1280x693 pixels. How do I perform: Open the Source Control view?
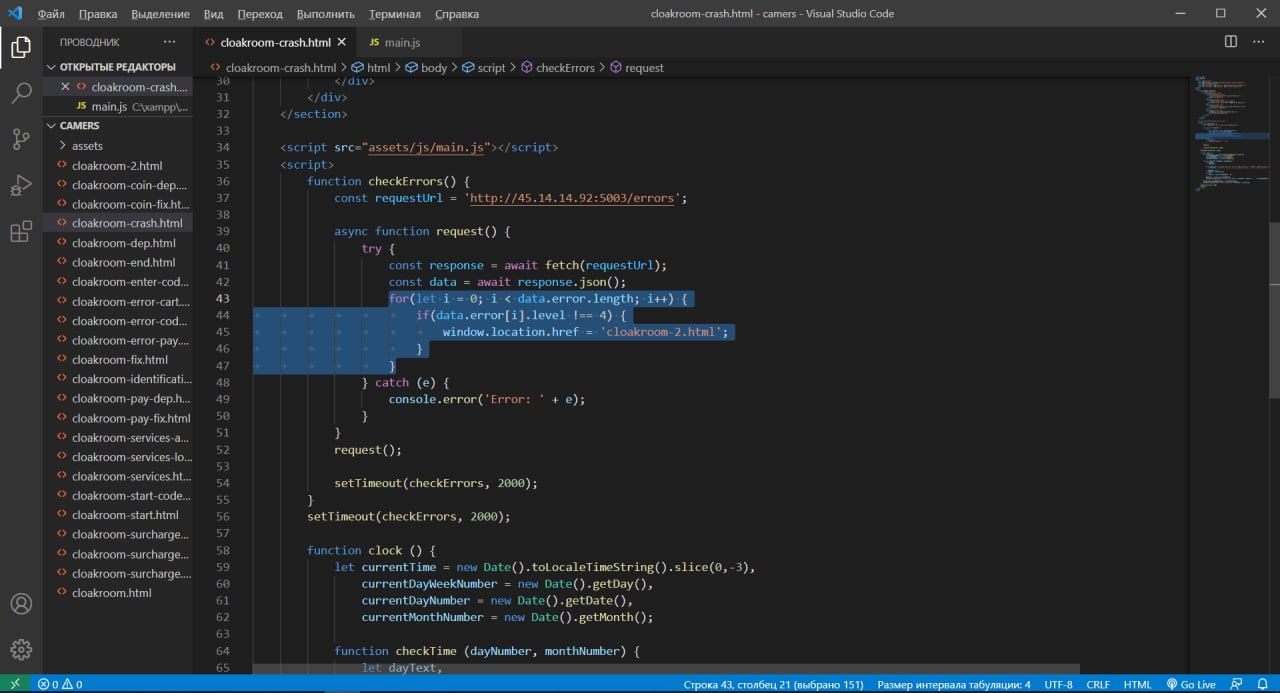[x=21, y=139]
